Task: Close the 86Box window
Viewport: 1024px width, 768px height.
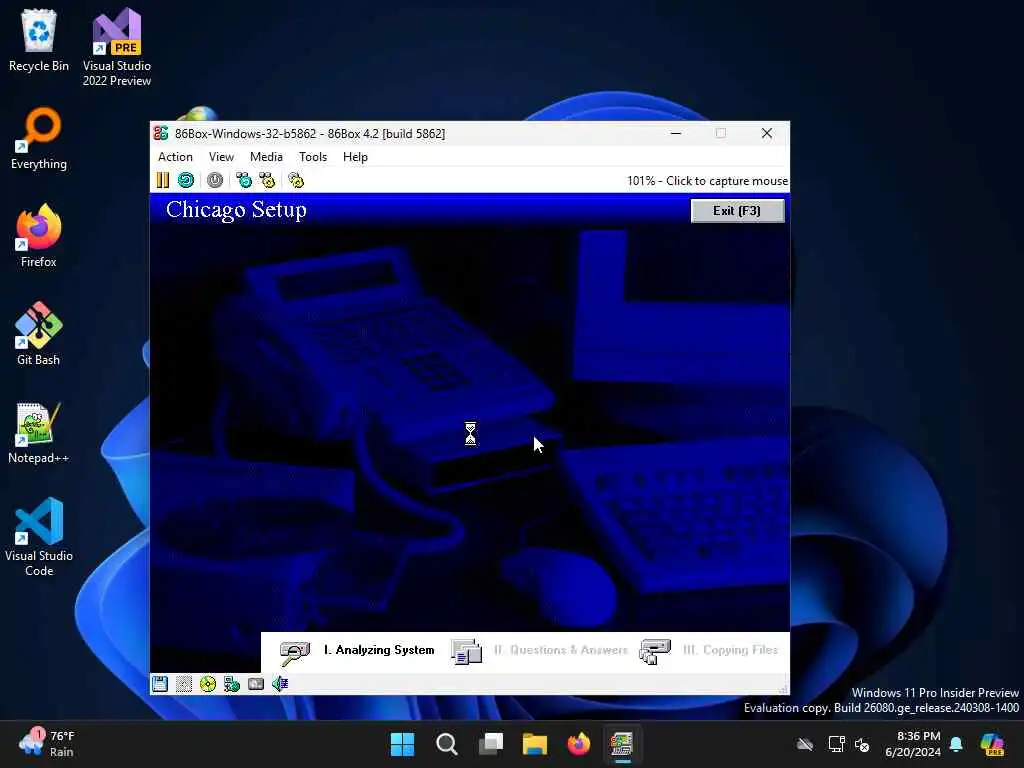Action: pyautogui.click(x=767, y=133)
